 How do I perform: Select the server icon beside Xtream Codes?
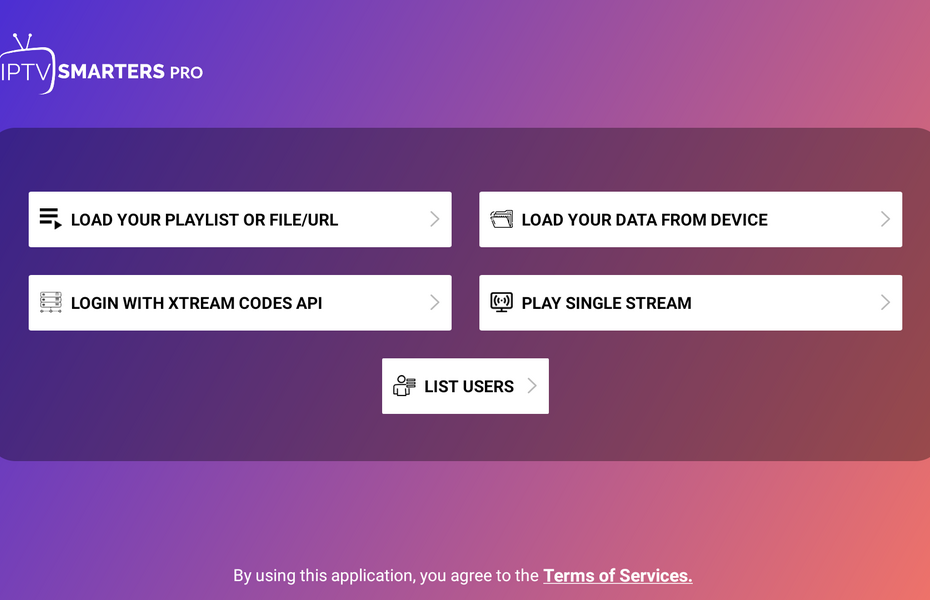(49, 302)
